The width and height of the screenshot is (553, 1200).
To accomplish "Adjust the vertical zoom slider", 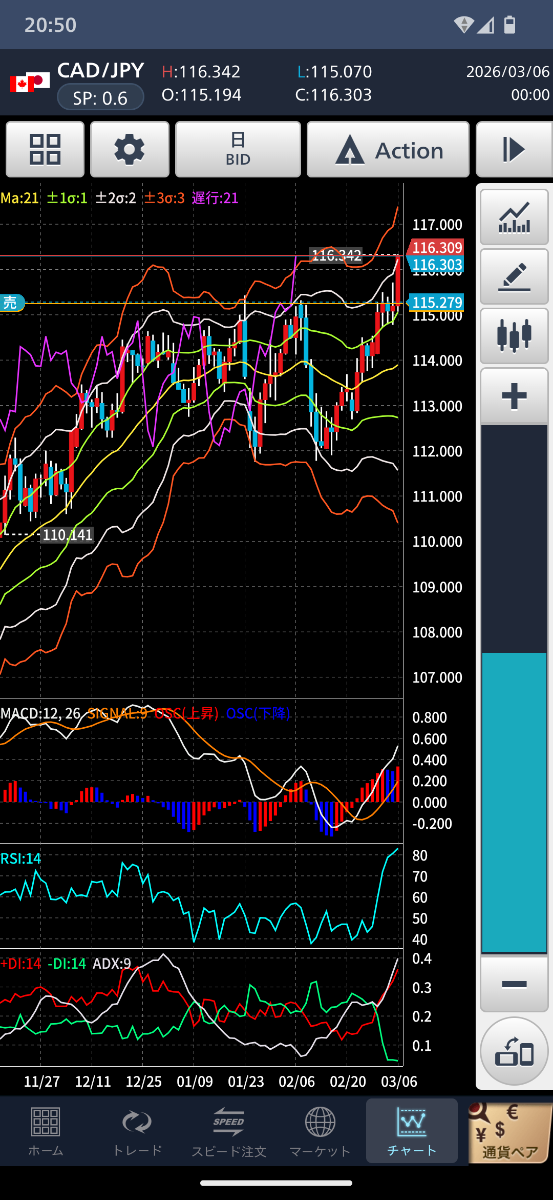I will [x=514, y=689].
